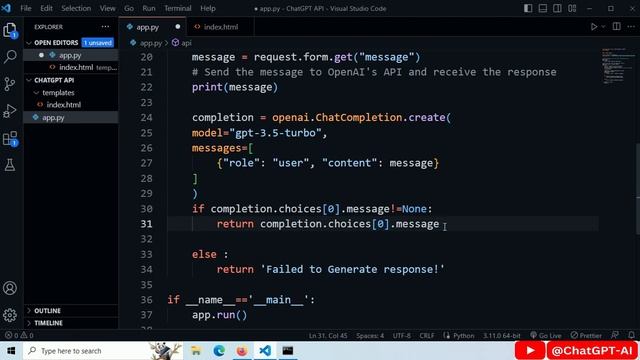
Task: Open errors and warnings status item
Action: point(19,336)
